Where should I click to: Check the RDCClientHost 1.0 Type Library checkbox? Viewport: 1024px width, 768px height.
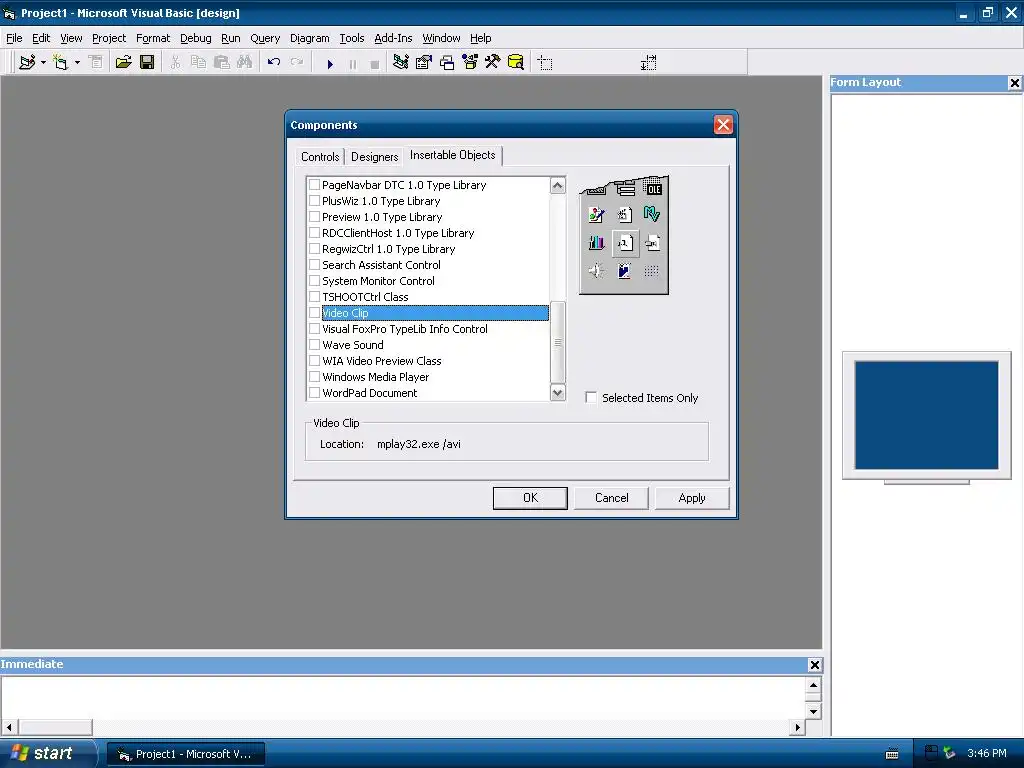(314, 233)
